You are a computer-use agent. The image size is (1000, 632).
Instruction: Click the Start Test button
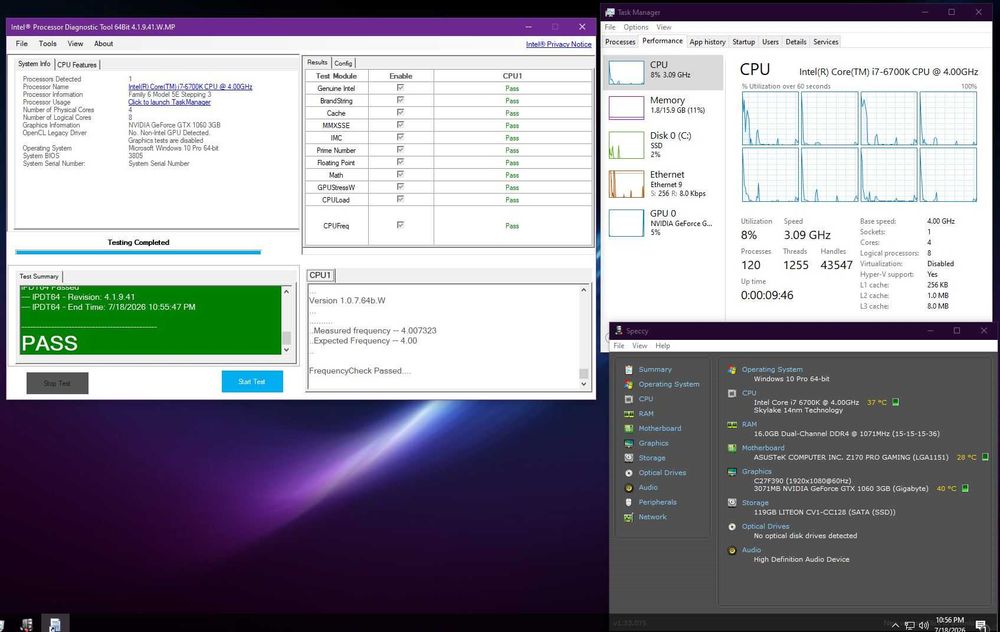click(x=252, y=381)
